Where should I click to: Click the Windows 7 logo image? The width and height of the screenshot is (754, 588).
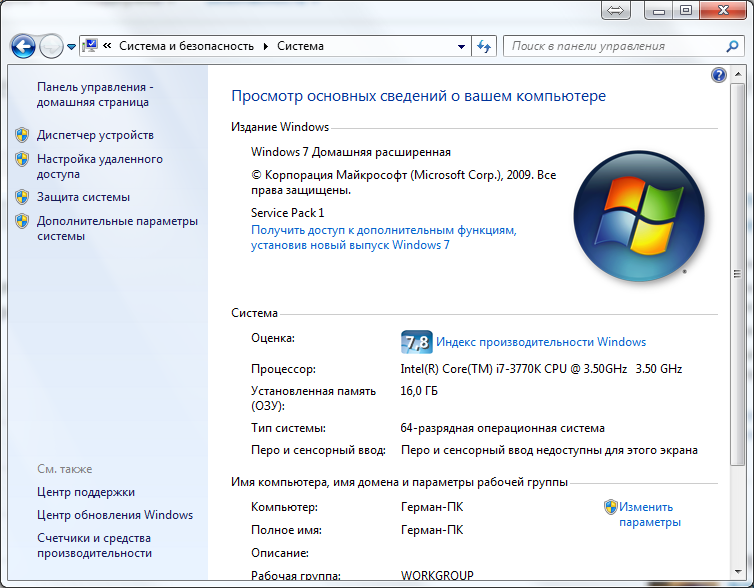tap(639, 216)
